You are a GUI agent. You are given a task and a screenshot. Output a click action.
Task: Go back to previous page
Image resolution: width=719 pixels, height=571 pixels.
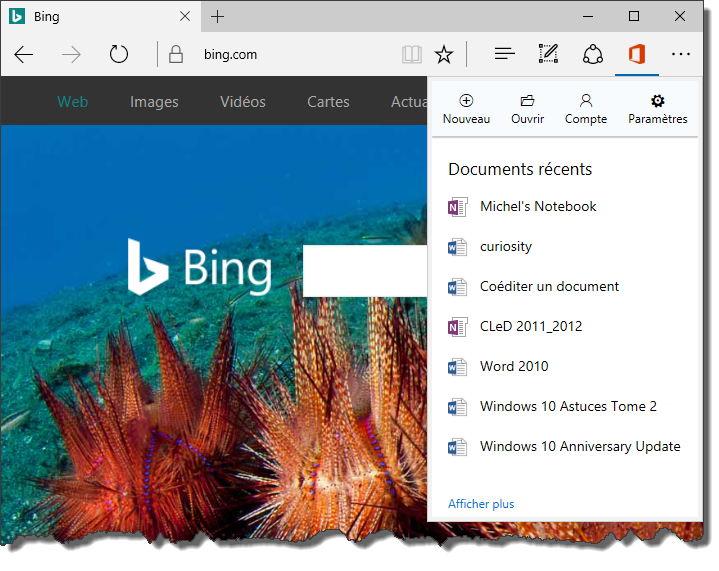pos(24,54)
